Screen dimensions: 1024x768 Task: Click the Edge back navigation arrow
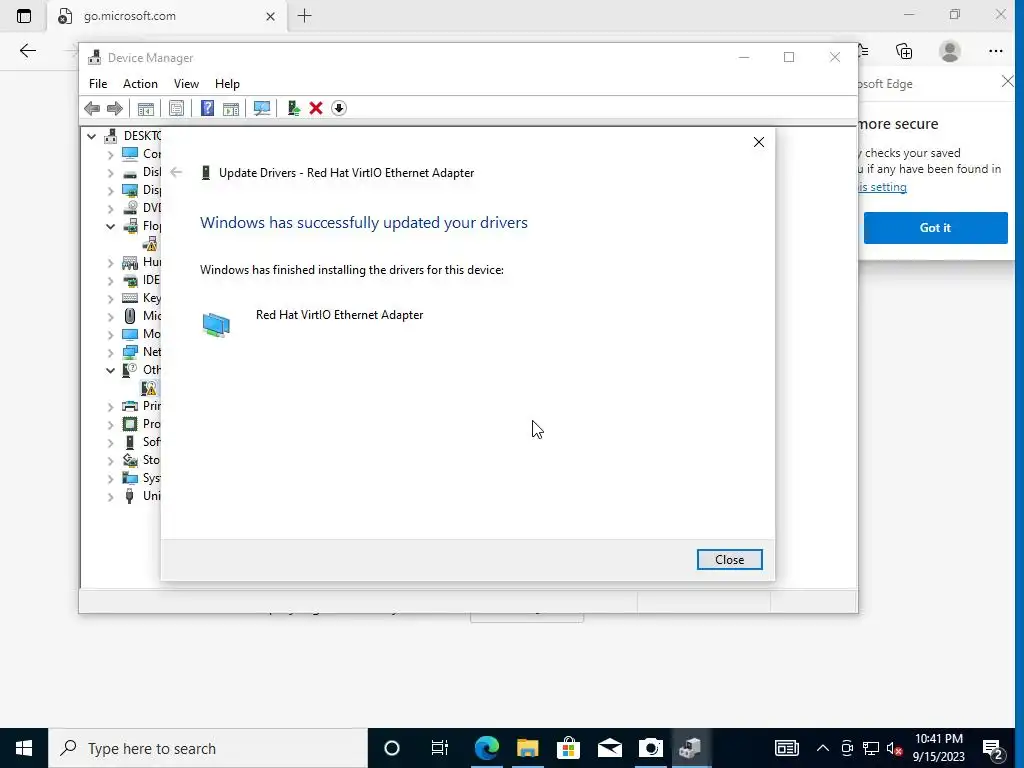(27, 51)
